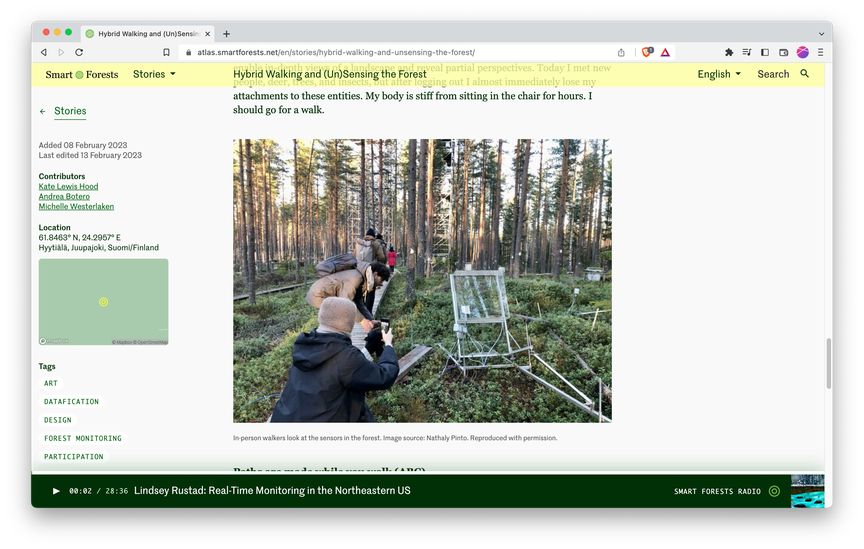Open the share icon in the address bar
This screenshot has height=549, width=864.
pyautogui.click(x=621, y=52)
